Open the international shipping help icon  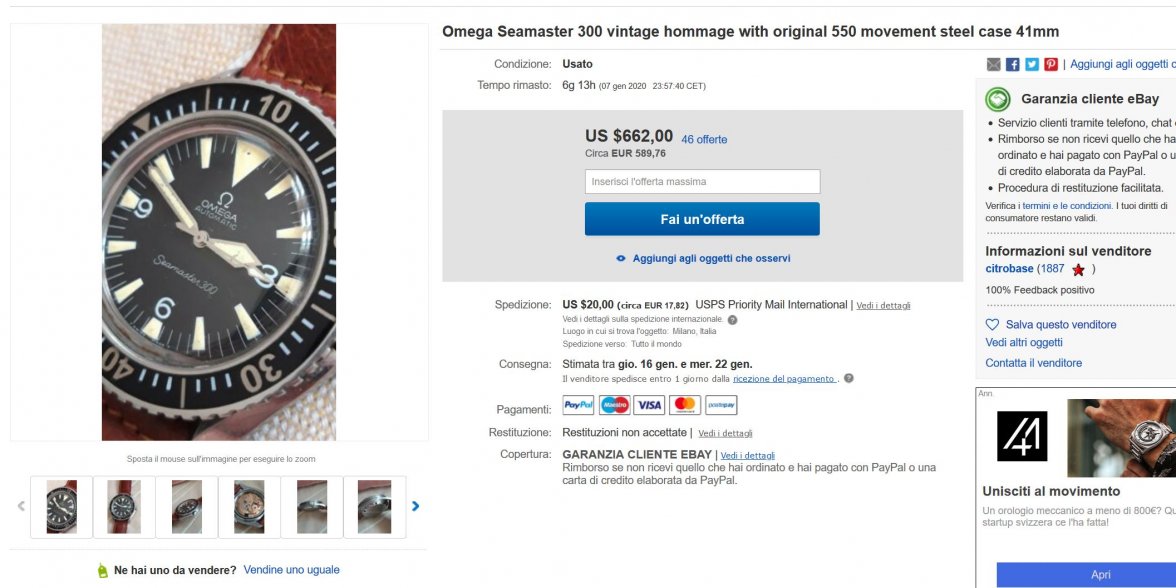point(732,320)
